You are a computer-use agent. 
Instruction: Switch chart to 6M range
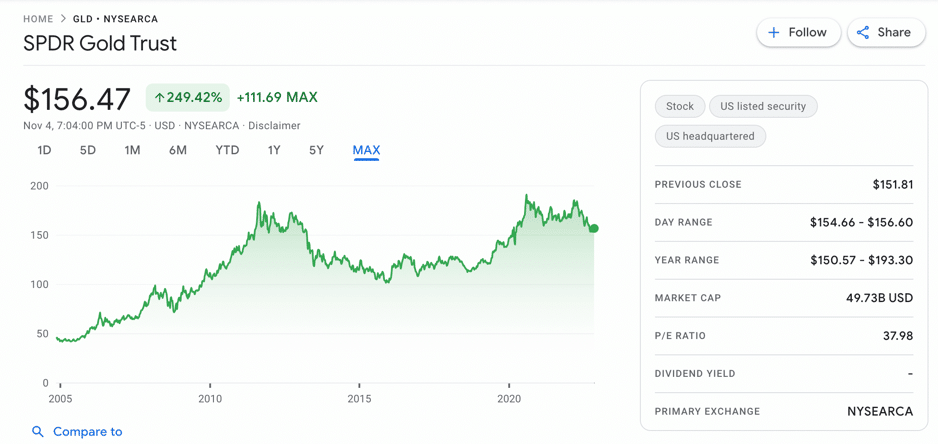pyautogui.click(x=178, y=150)
